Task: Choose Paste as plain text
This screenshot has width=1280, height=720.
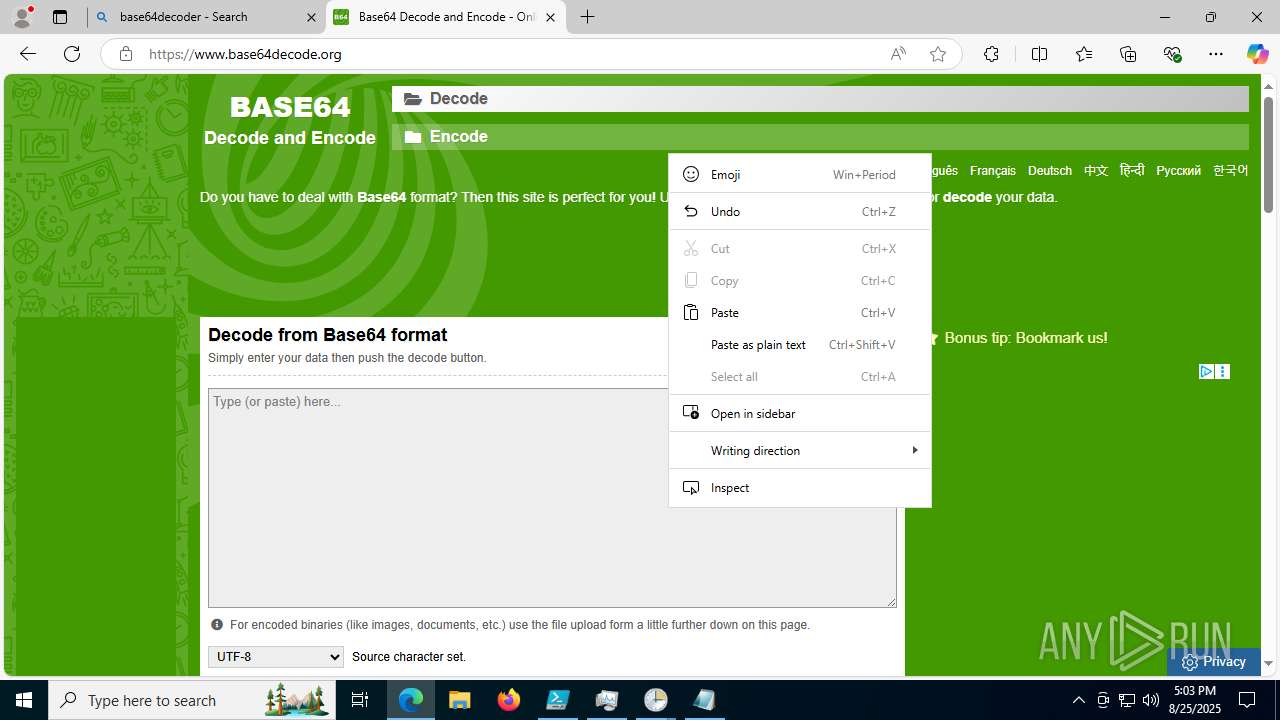Action: click(x=800, y=344)
